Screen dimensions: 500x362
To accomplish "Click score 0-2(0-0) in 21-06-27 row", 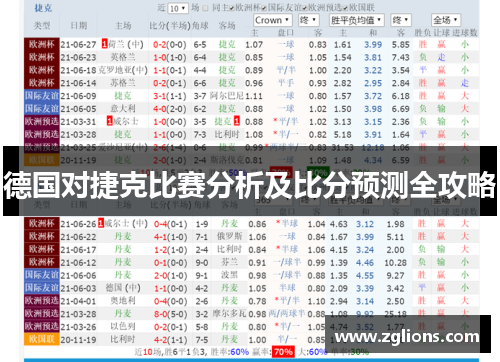I will (x=170, y=44).
